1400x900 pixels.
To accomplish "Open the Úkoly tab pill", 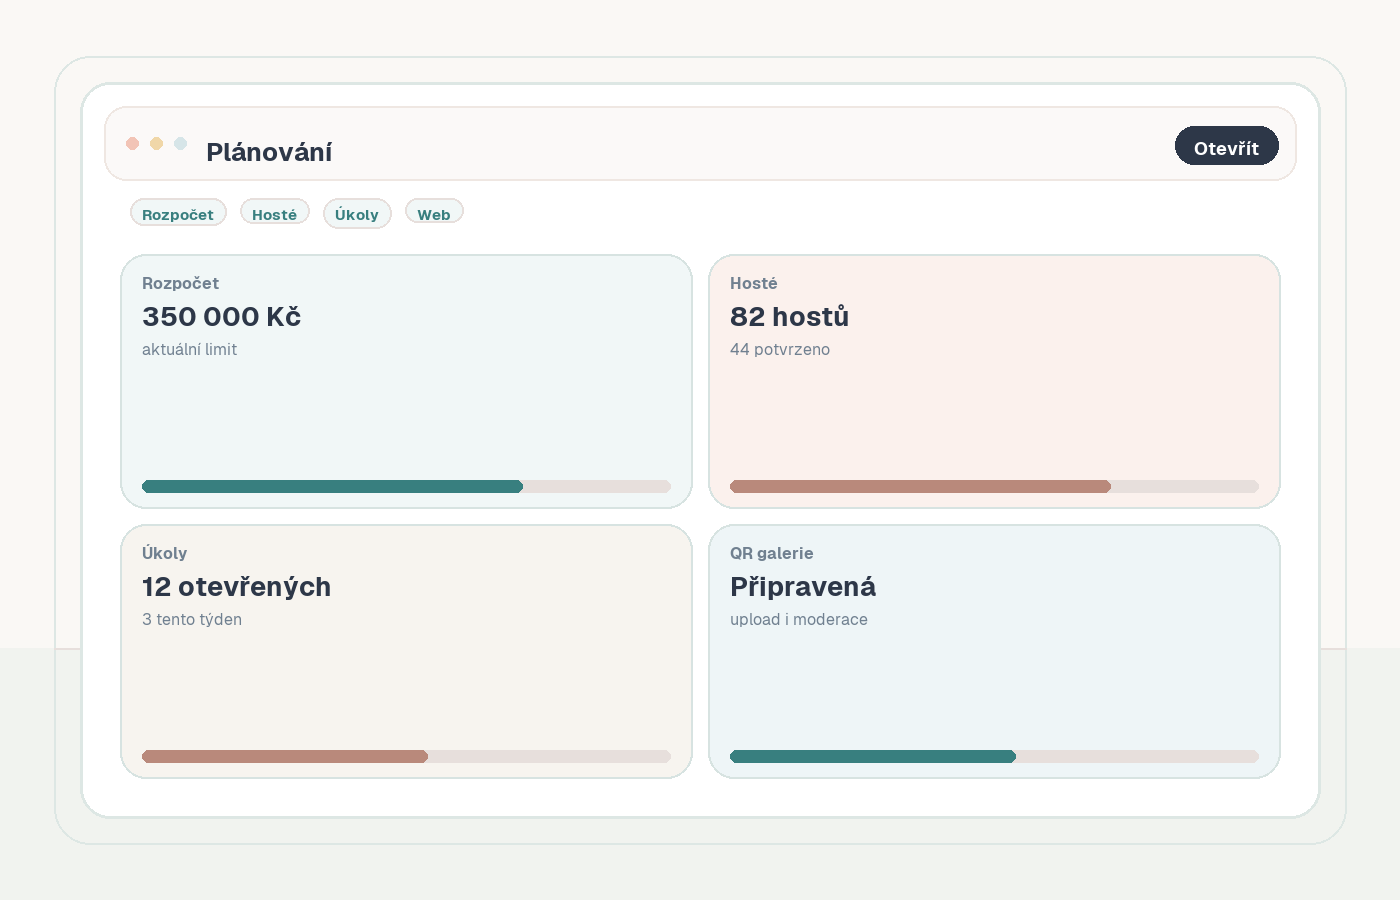I will (357, 213).
